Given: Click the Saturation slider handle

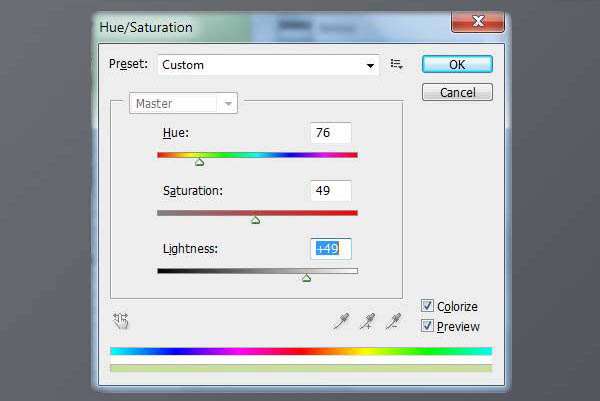Looking at the screenshot, I should pyautogui.click(x=255, y=219).
